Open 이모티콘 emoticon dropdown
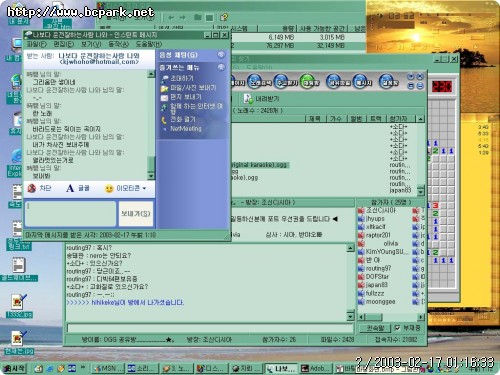 point(126,188)
